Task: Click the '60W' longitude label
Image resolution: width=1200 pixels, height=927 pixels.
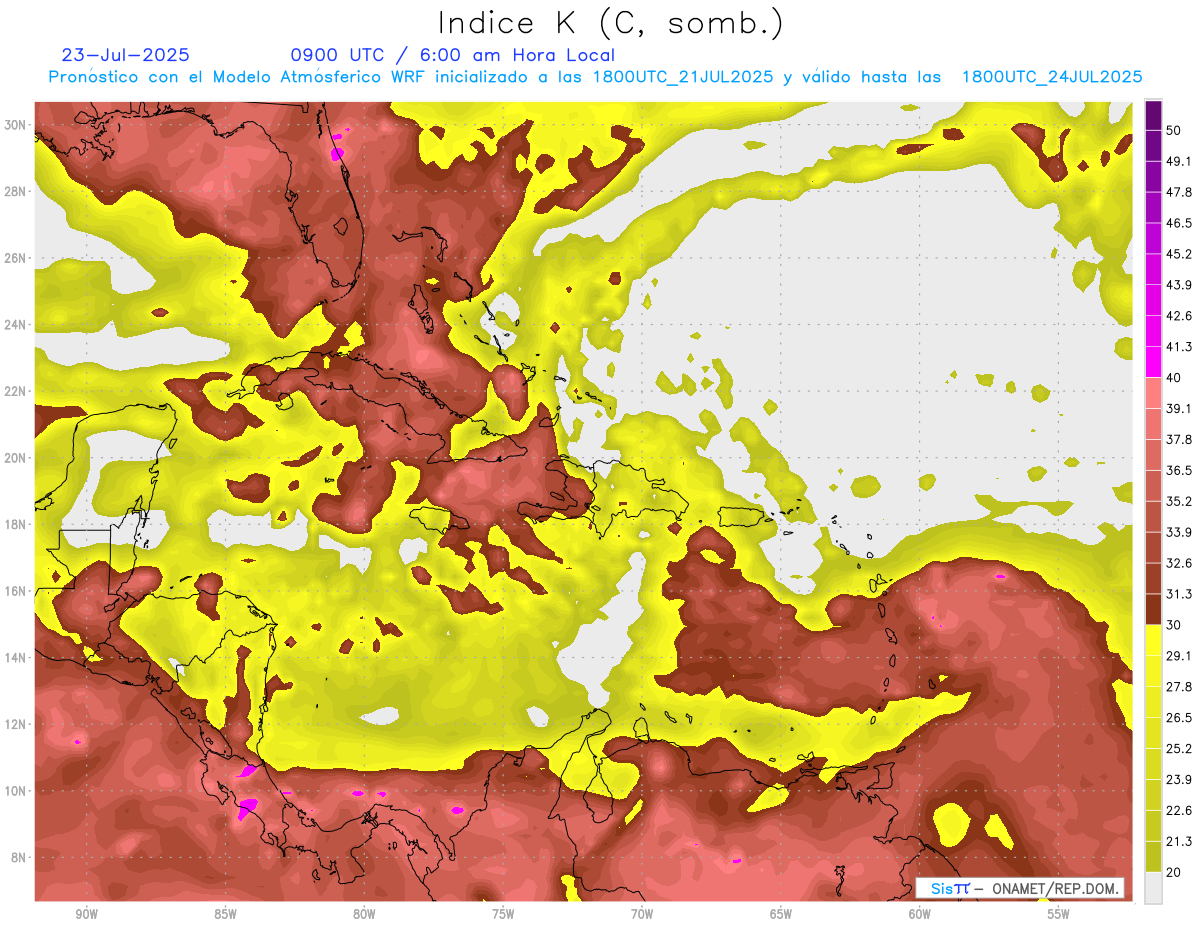Action: click(920, 915)
